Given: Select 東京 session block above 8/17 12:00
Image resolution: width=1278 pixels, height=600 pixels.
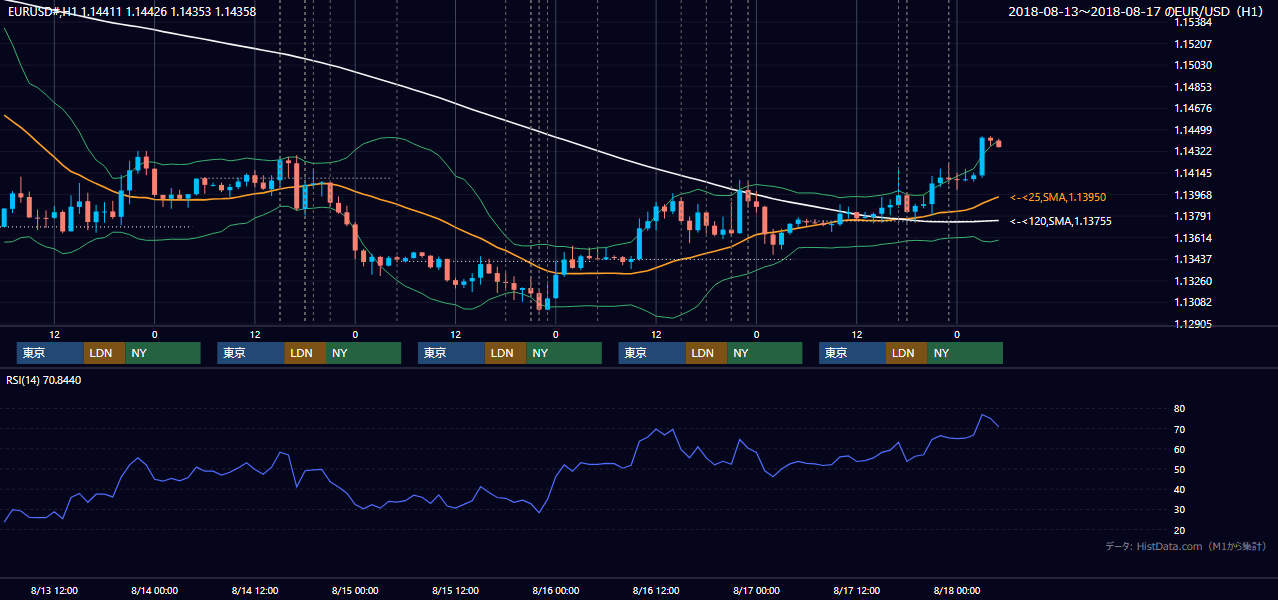Looking at the screenshot, I should [x=852, y=353].
